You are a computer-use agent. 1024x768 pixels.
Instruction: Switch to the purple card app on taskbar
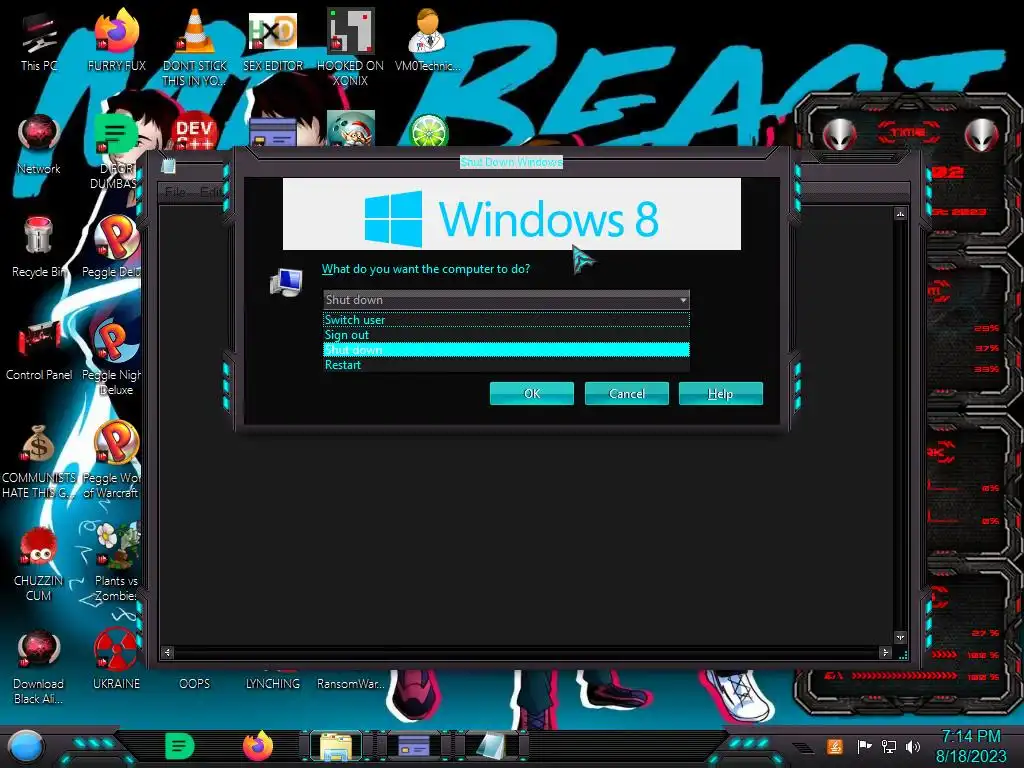click(414, 747)
